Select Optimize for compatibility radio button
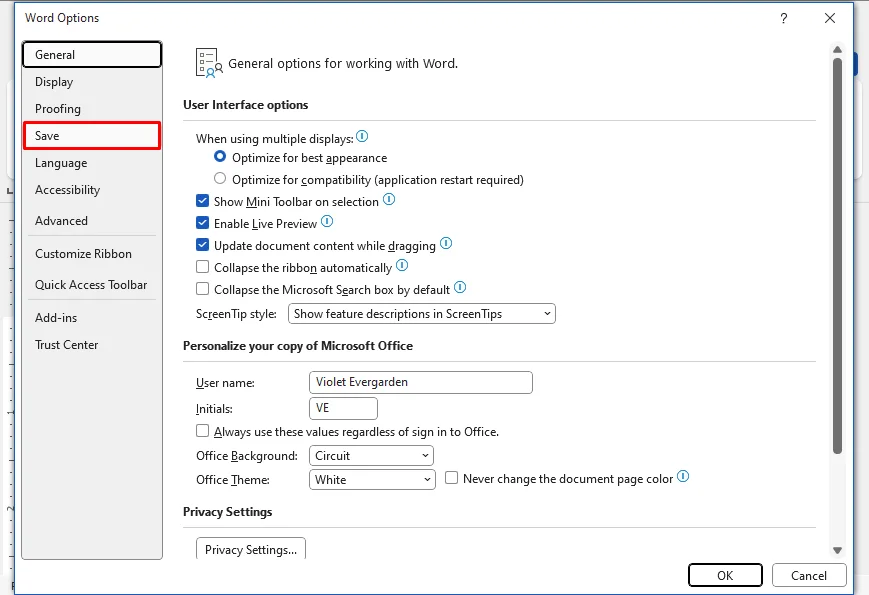 [x=220, y=178]
